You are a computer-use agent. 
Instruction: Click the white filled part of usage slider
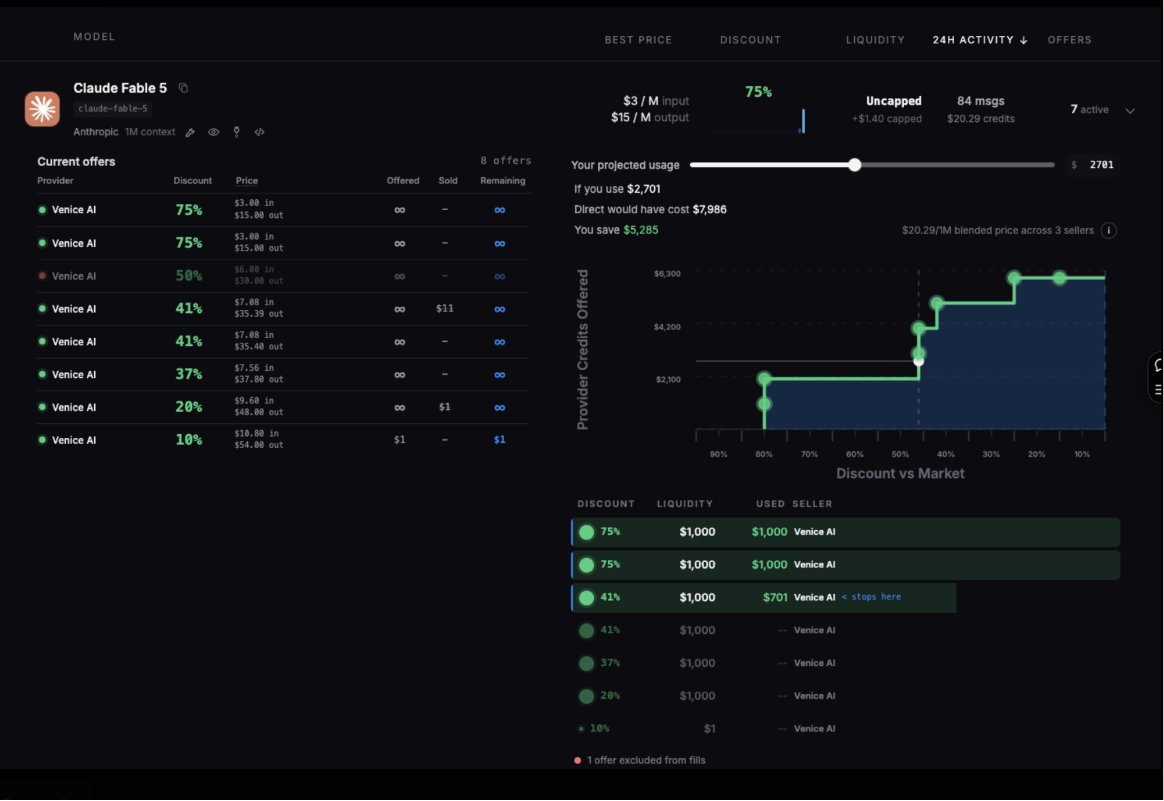click(x=769, y=165)
